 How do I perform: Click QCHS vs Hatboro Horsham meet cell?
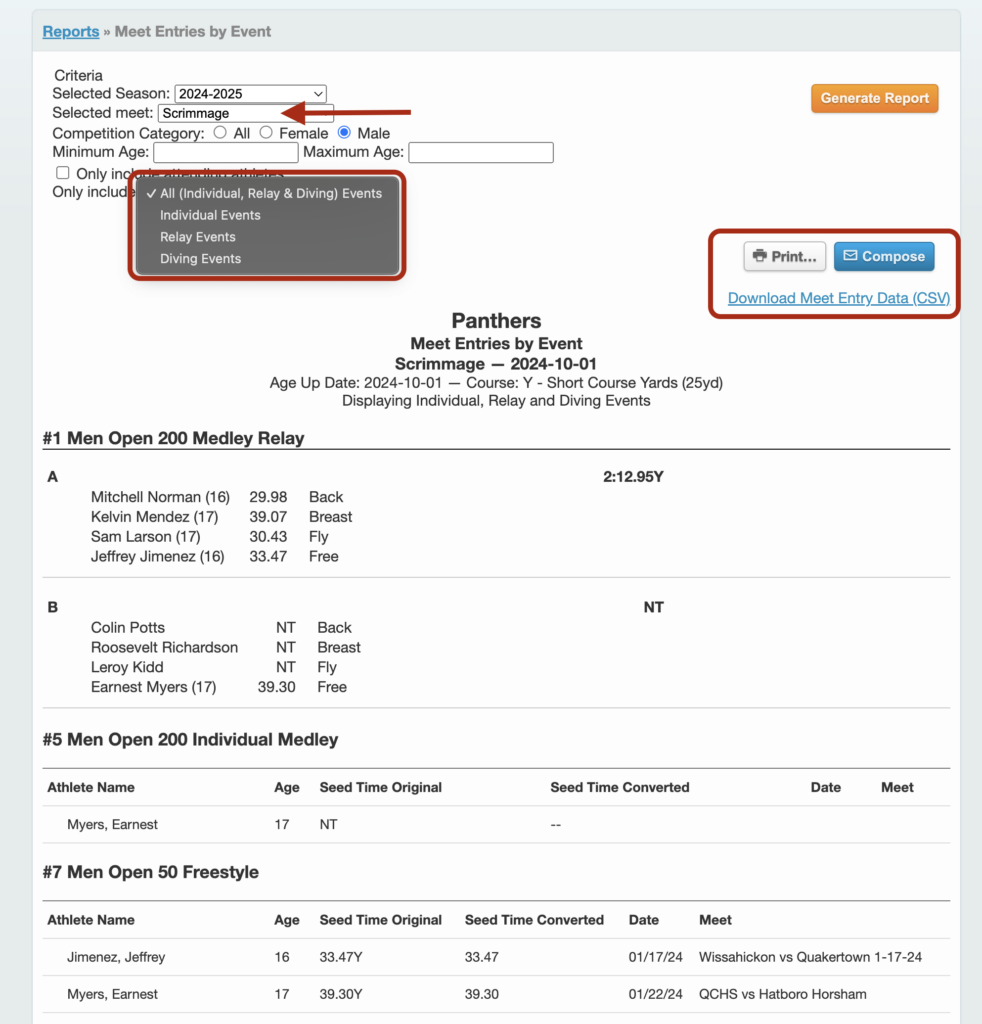(x=783, y=994)
